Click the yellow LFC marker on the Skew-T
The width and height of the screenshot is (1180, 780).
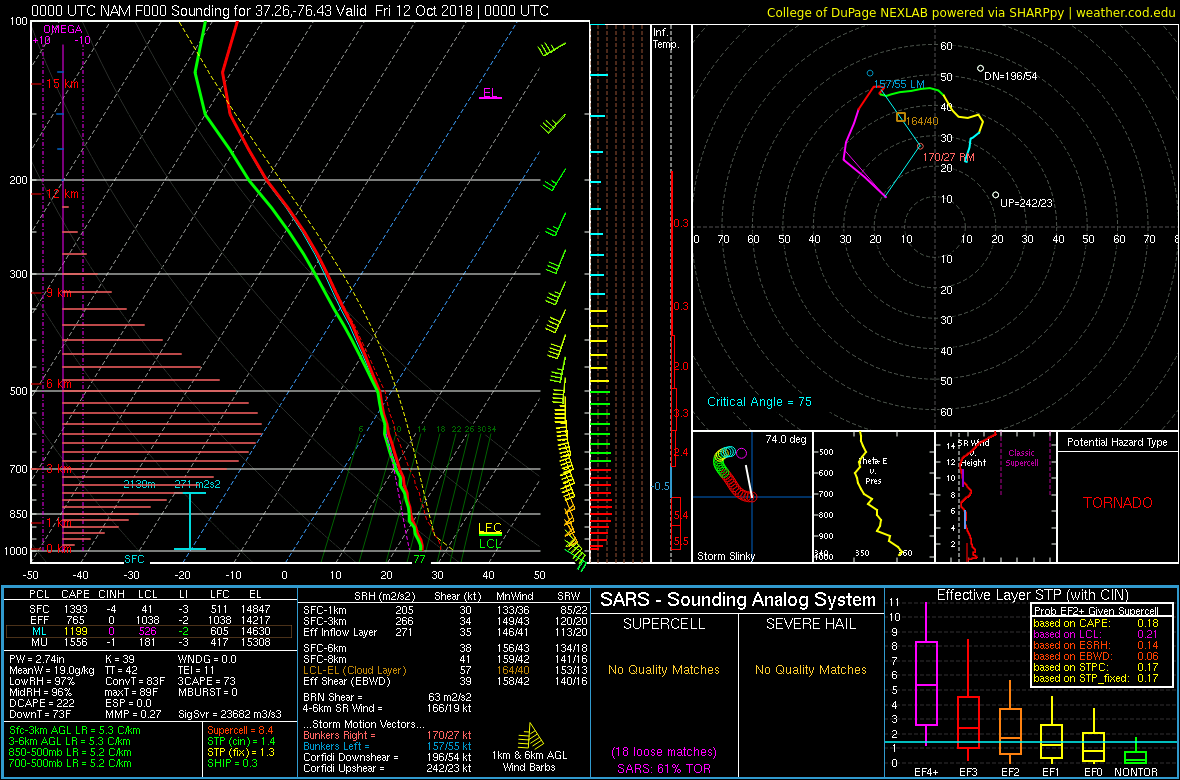(x=490, y=529)
